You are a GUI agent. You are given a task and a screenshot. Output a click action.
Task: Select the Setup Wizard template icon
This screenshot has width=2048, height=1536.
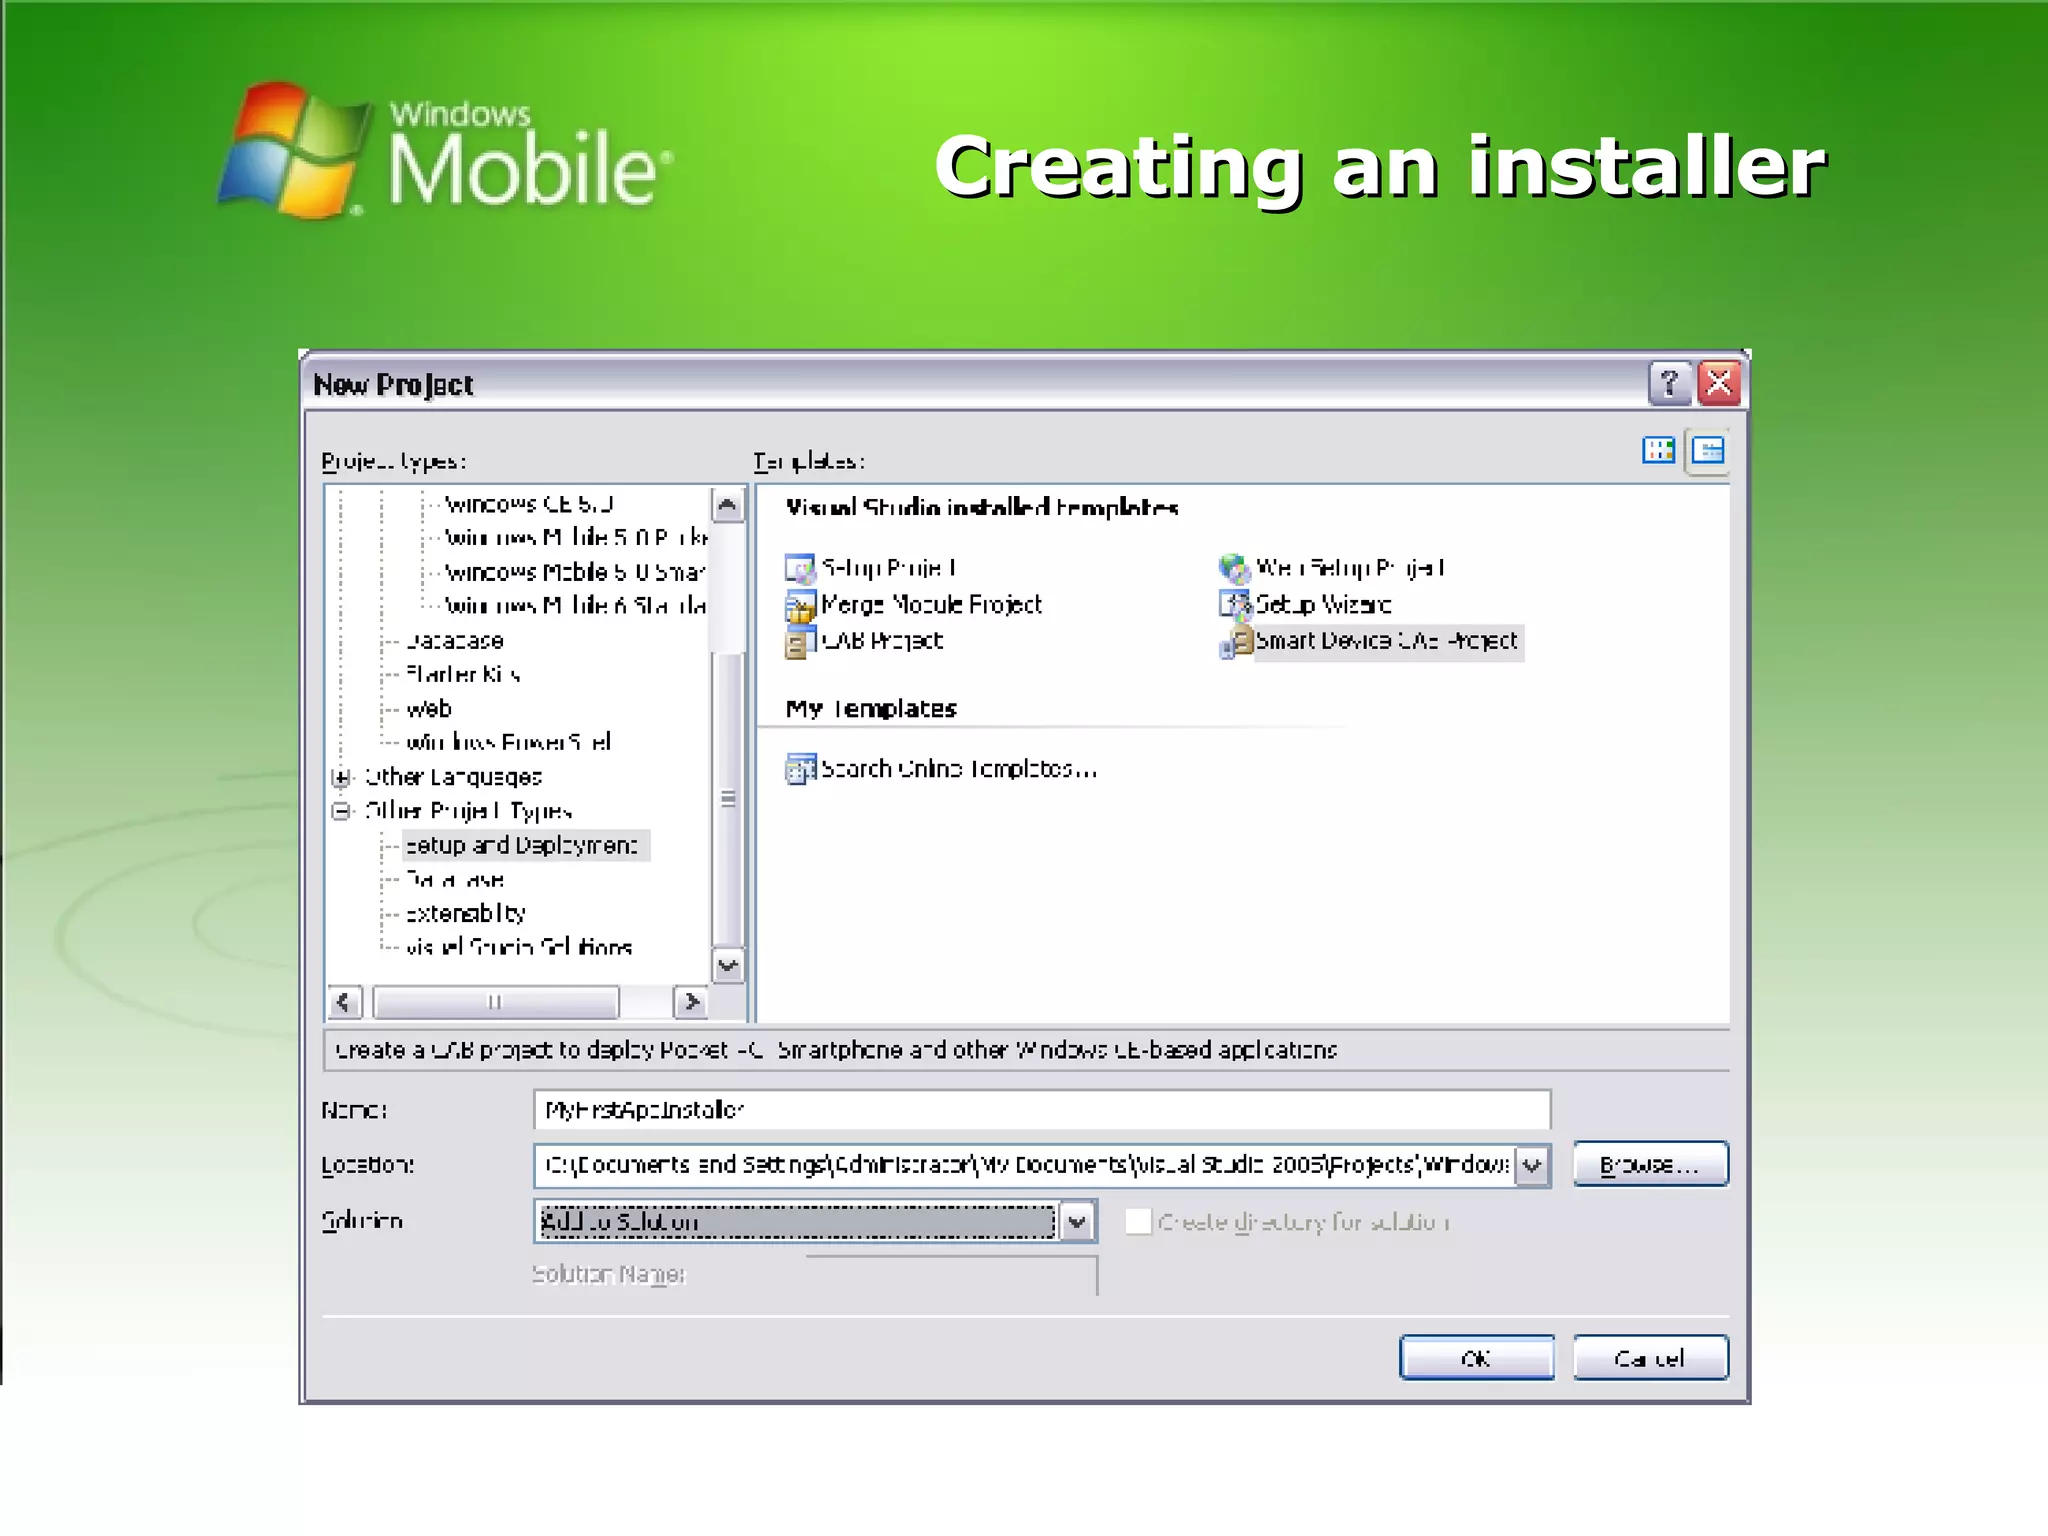(x=1235, y=605)
